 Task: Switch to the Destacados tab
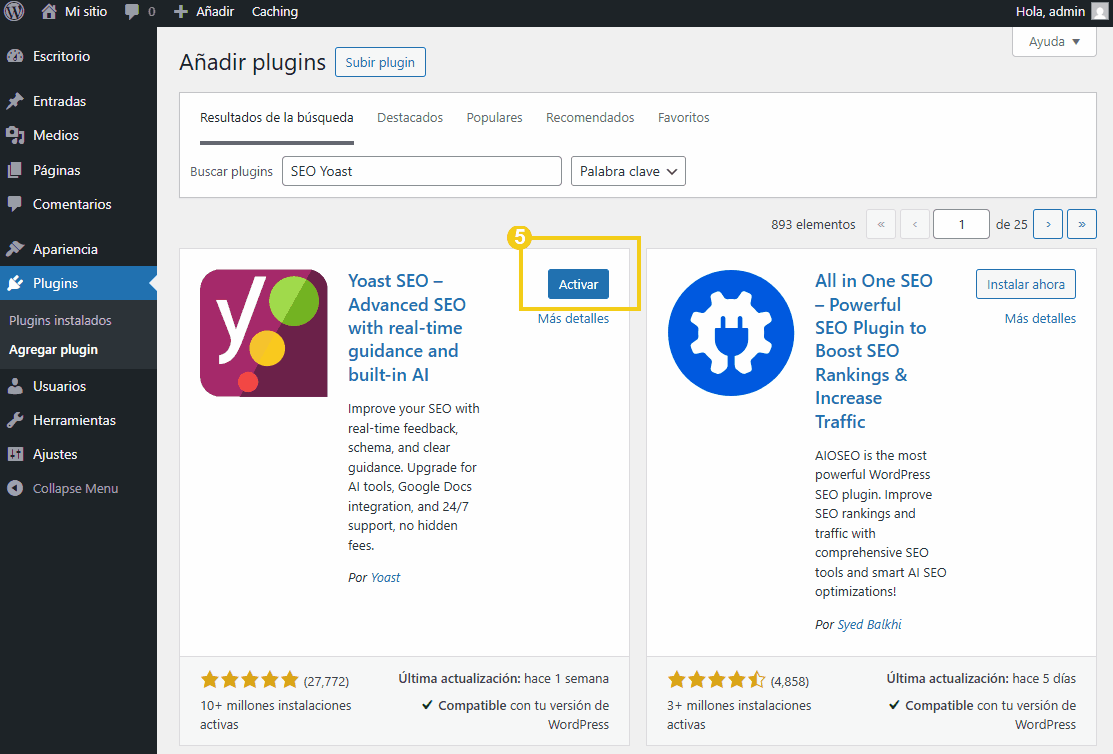pyautogui.click(x=410, y=117)
